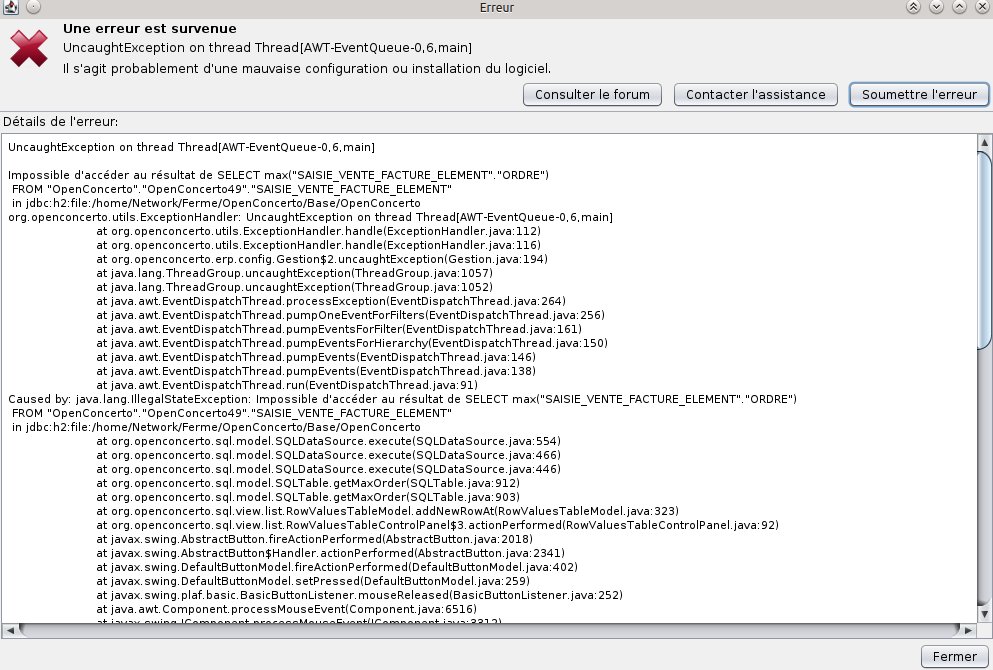Click the red X error icon

click(x=29, y=48)
